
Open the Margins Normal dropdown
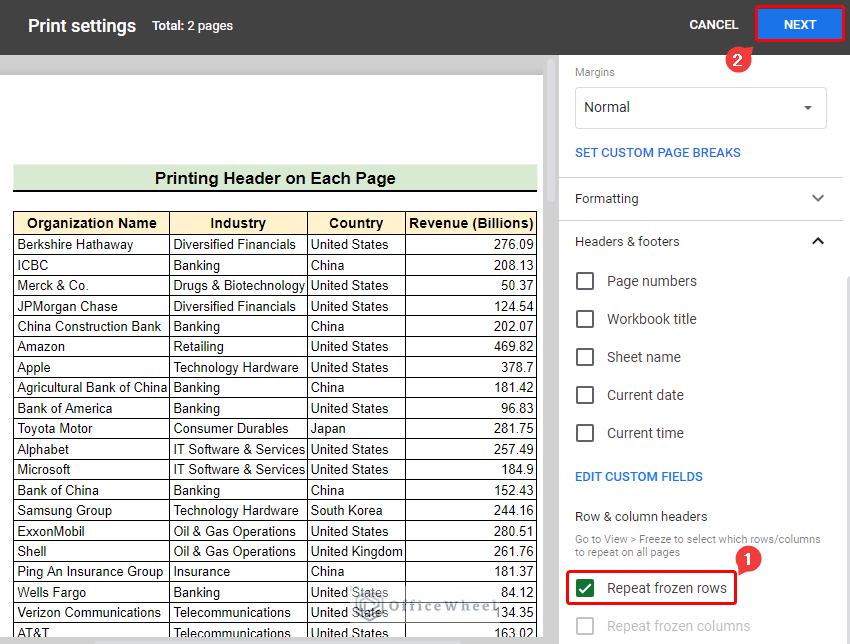pyautogui.click(x=700, y=107)
